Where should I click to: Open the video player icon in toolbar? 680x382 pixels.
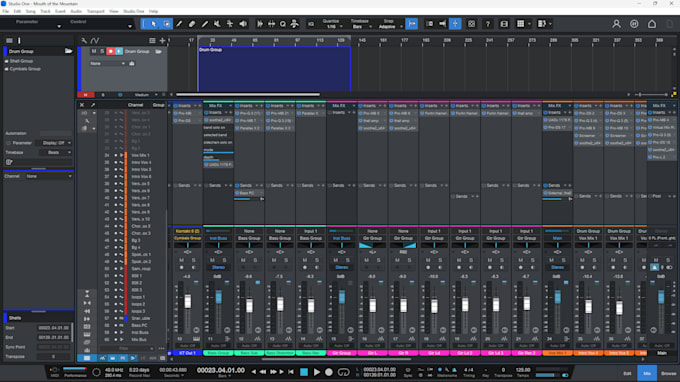504,24
